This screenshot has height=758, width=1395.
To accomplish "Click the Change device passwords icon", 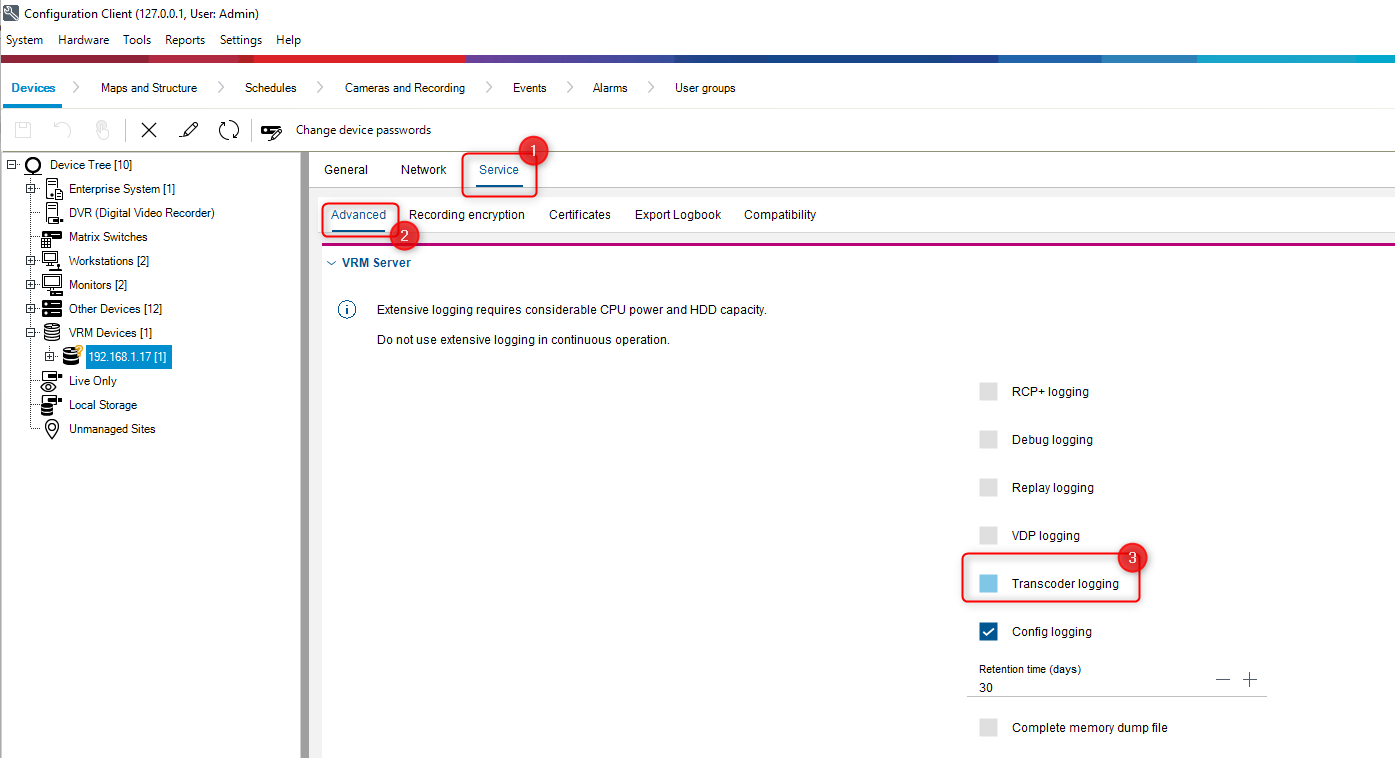I will [271, 130].
